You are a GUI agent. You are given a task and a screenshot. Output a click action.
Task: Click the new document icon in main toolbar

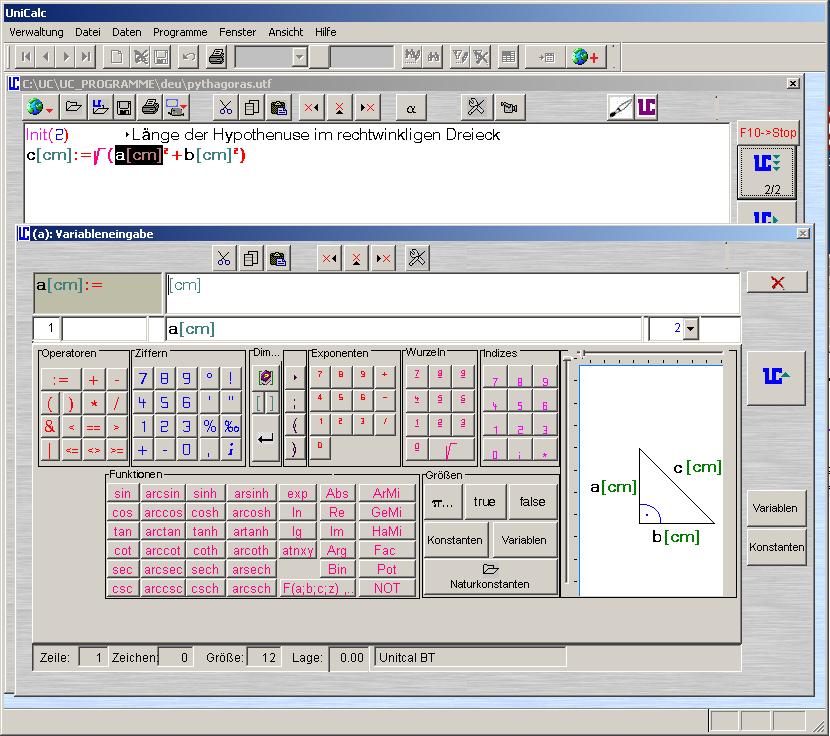(116, 57)
